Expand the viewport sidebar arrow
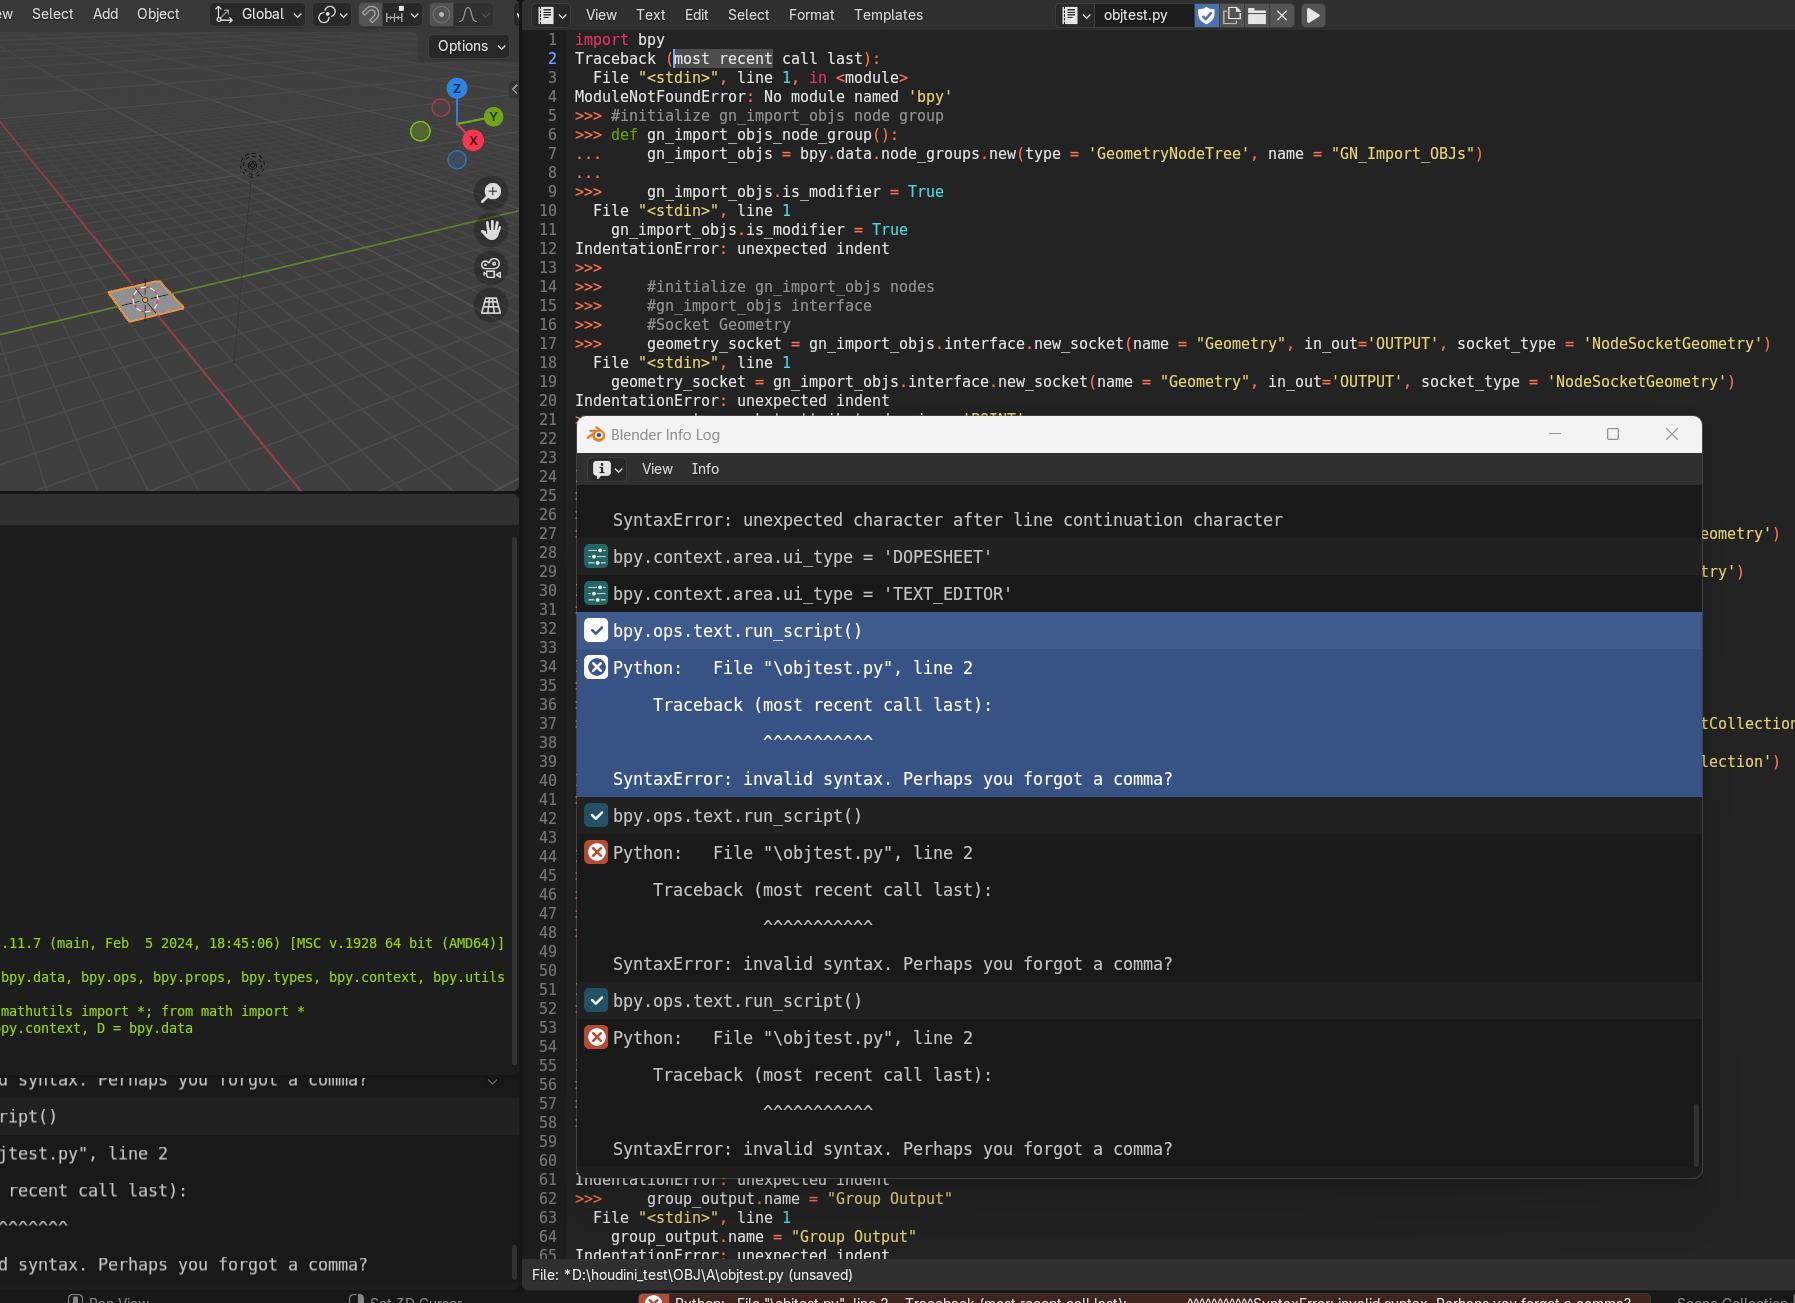Image resolution: width=1795 pixels, height=1303 pixels. click(514, 89)
